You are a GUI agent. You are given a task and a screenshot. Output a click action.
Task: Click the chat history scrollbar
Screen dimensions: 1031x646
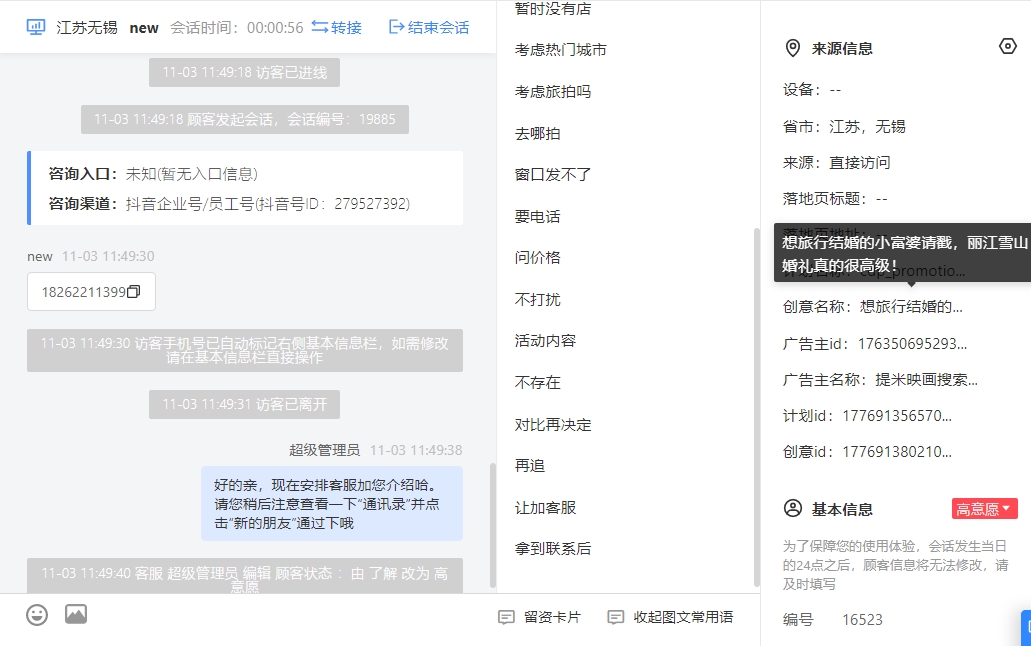tap(492, 525)
